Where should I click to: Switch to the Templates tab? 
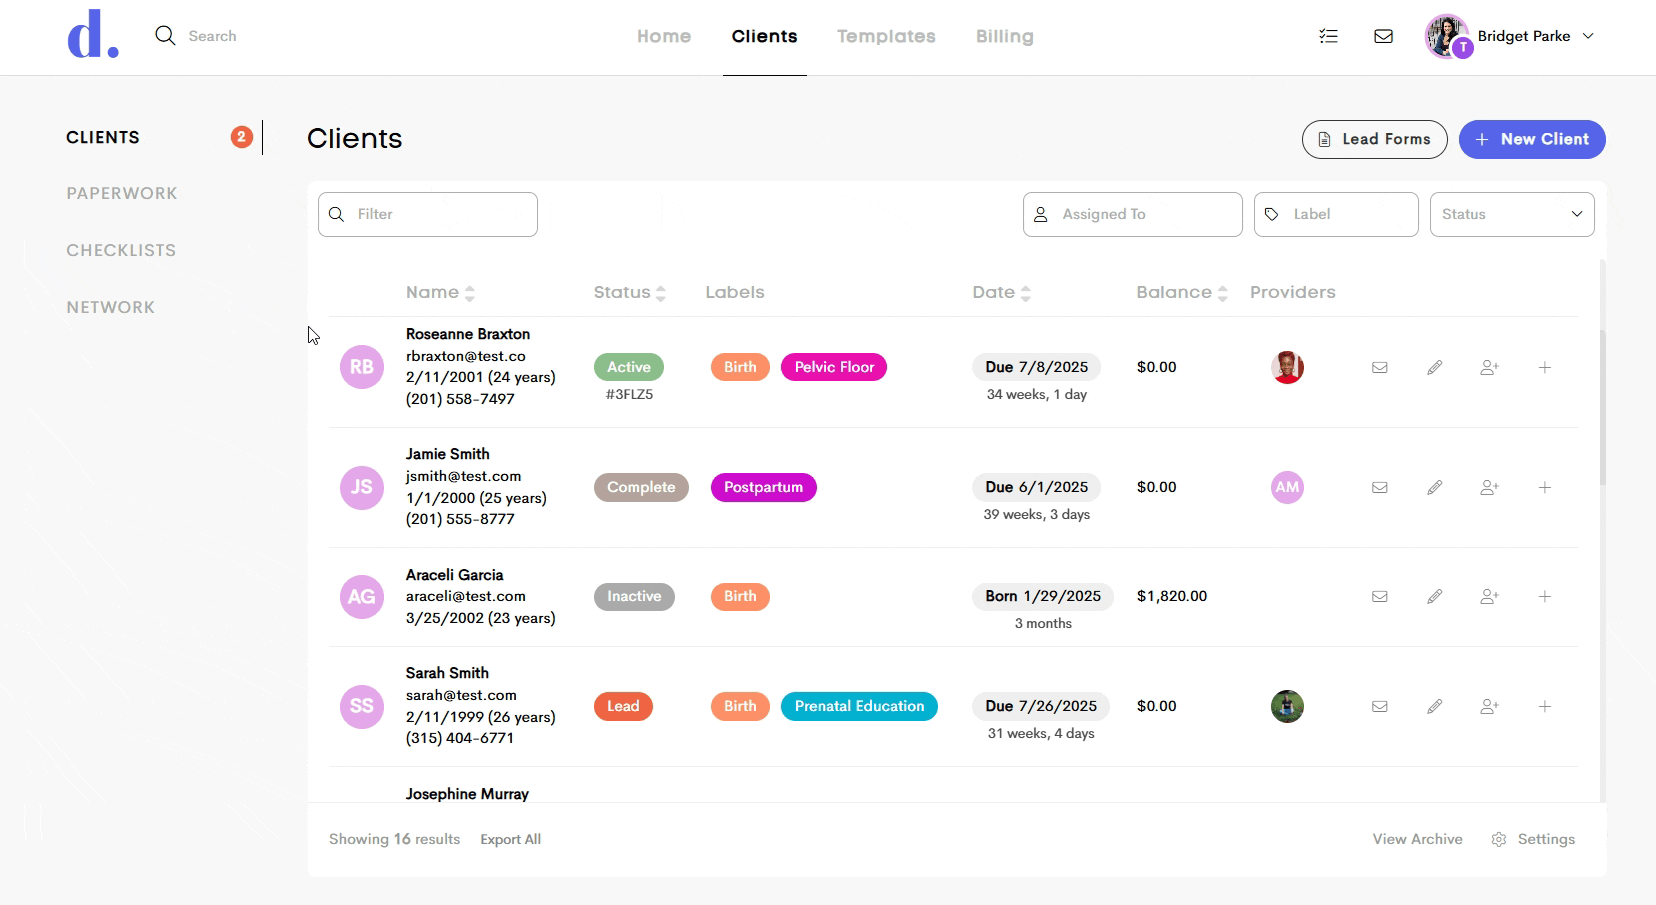point(886,36)
